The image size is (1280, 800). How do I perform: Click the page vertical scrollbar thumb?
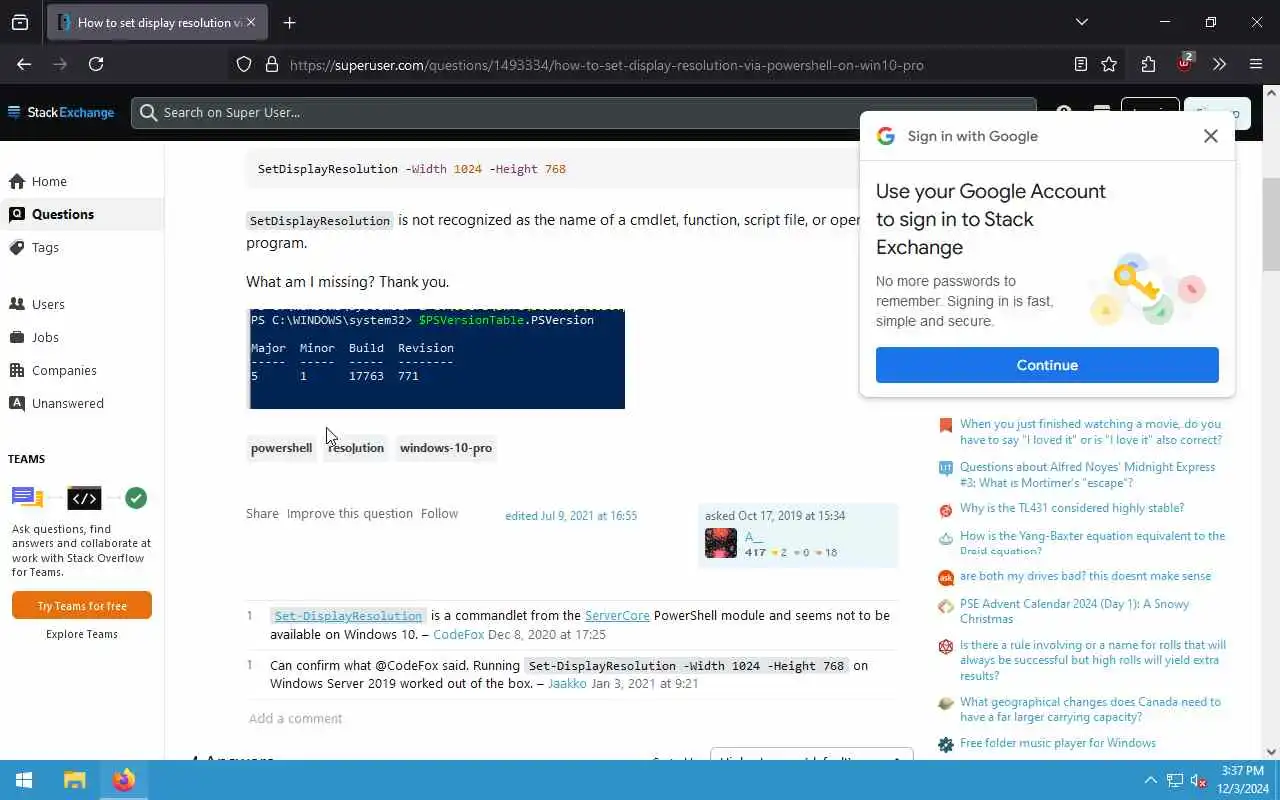(1271, 225)
